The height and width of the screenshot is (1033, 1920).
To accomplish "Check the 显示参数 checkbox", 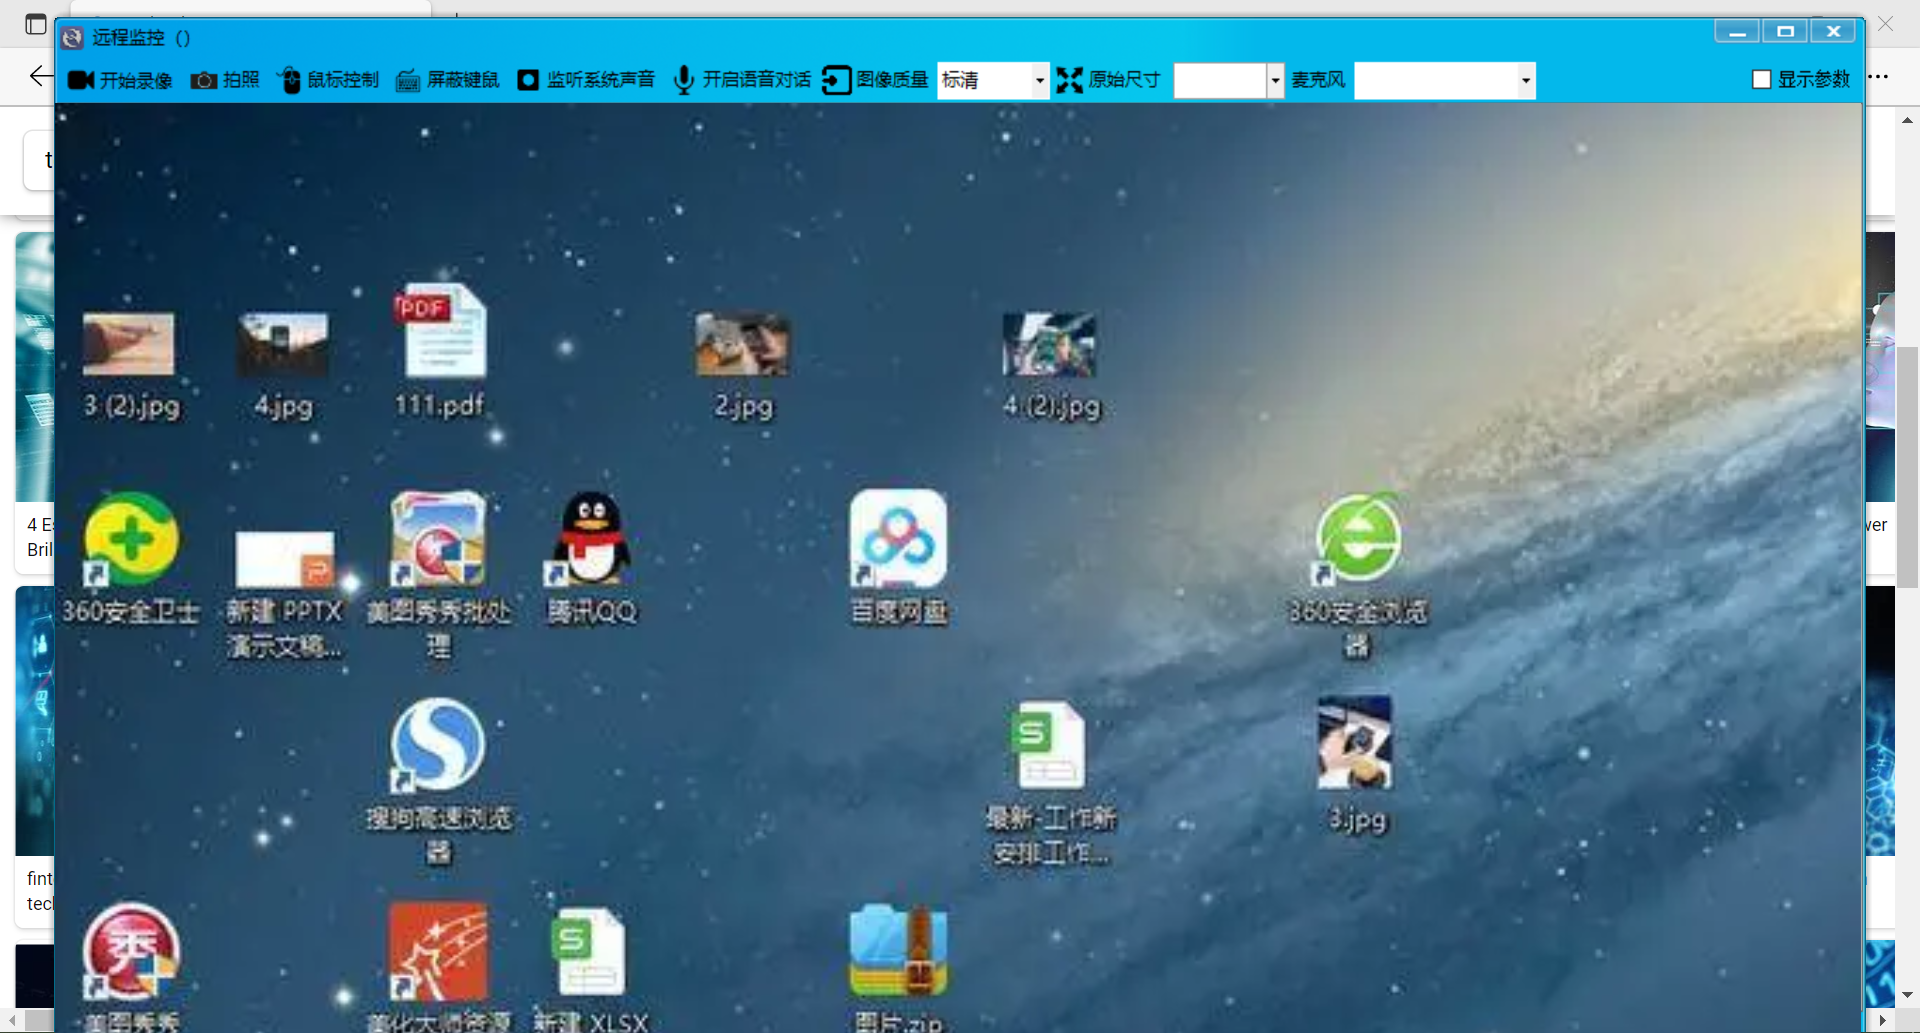I will (x=1762, y=80).
